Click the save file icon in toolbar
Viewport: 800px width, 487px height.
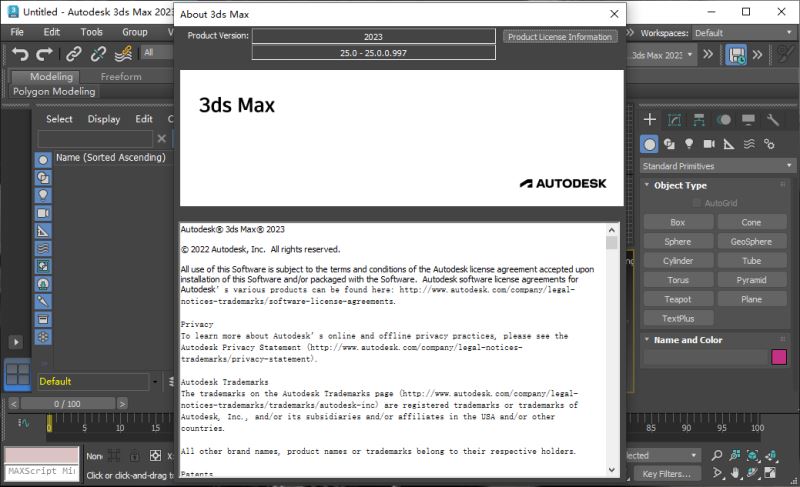click(736, 55)
